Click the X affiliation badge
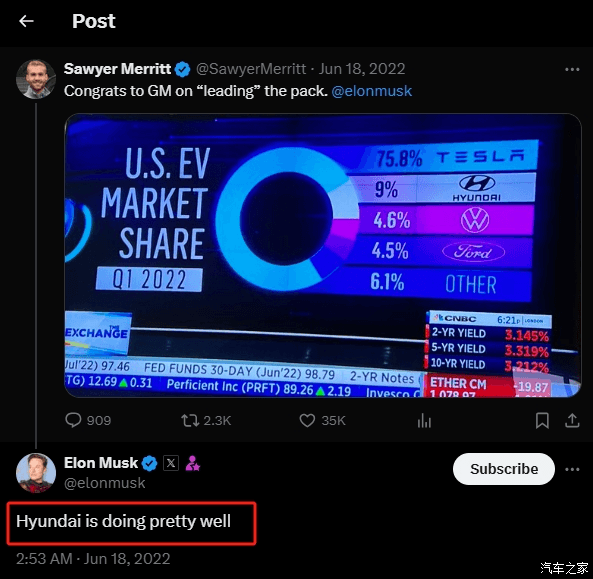Image resolution: width=593 pixels, height=579 pixels. 171,463
